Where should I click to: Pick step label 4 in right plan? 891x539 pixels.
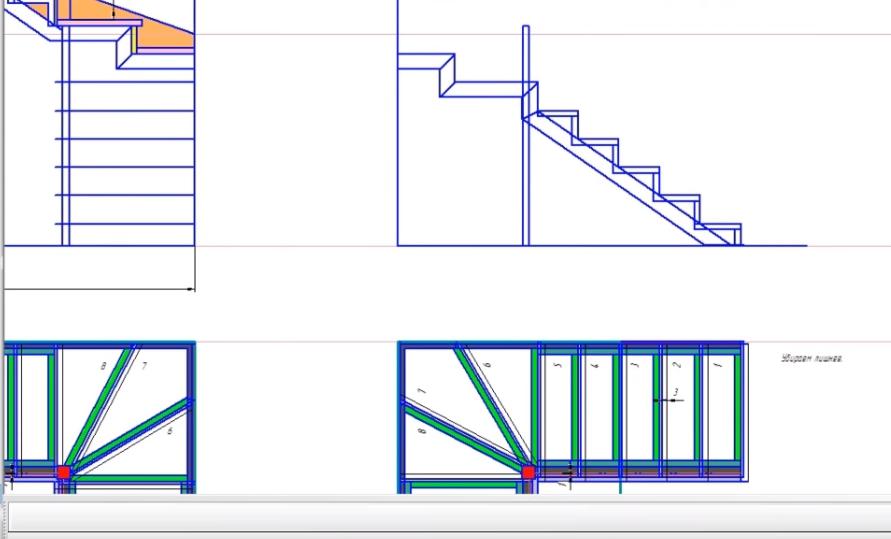pyautogui.click(x=597, y=366)
